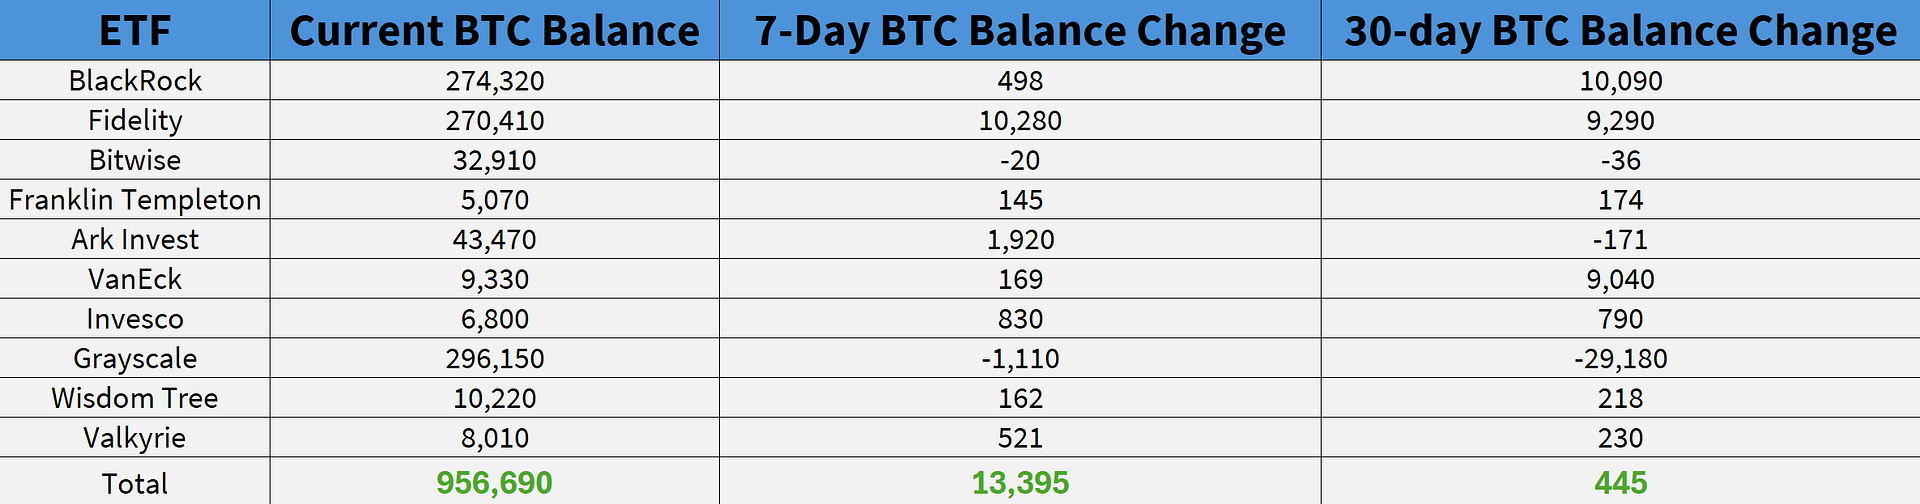Select the ETF column header

[135, 31]
